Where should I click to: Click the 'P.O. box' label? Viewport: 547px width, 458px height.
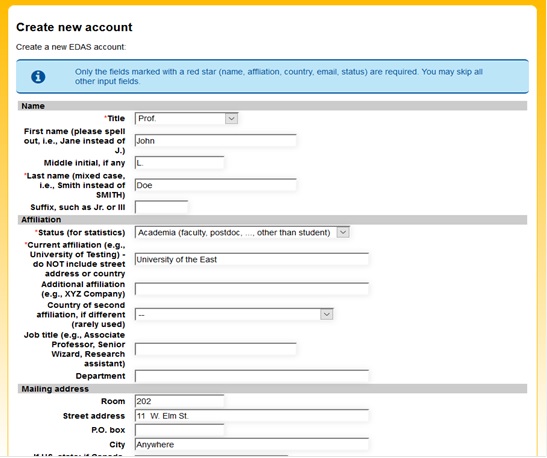tap(108, 430)
